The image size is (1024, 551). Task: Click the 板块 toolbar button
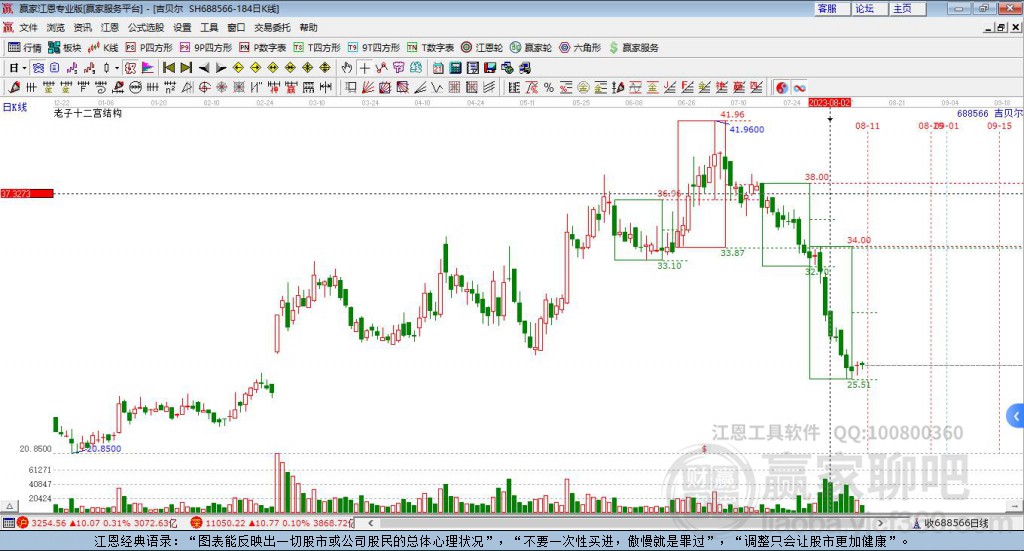pyautogui.click(x=65, y=48)
